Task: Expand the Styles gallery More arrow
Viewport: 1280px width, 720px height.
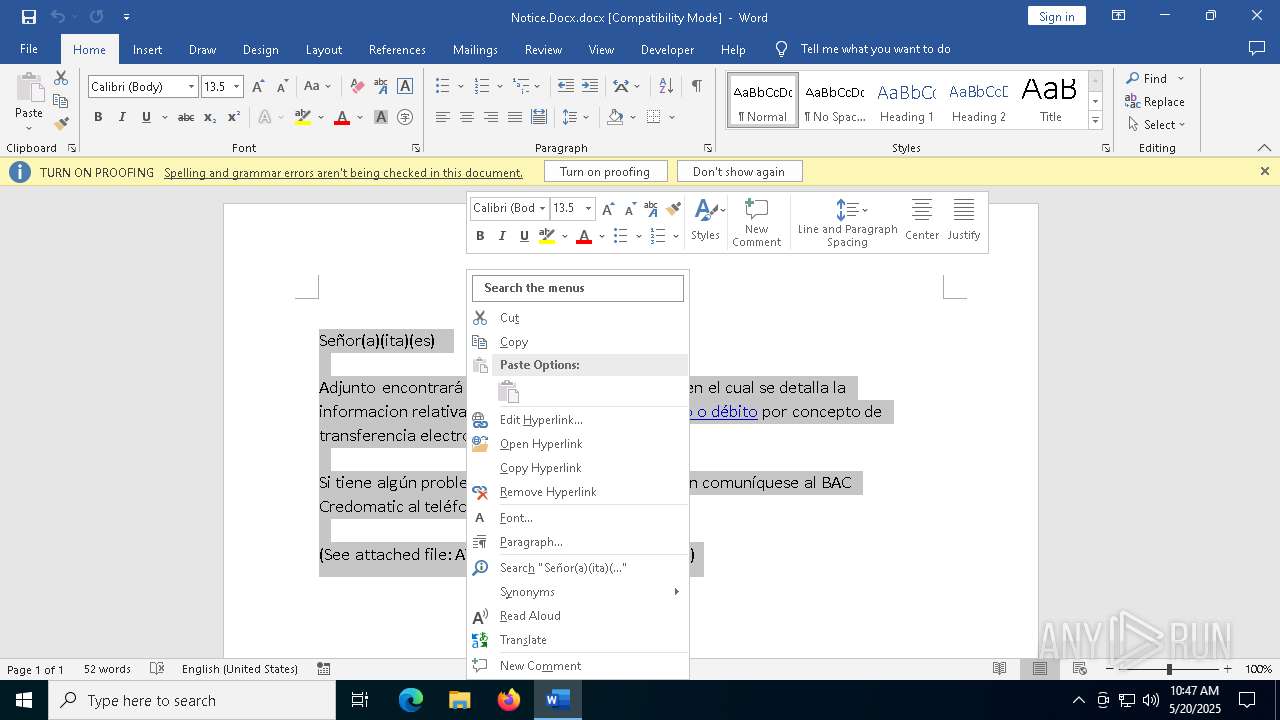Action: coord(1095,121)
